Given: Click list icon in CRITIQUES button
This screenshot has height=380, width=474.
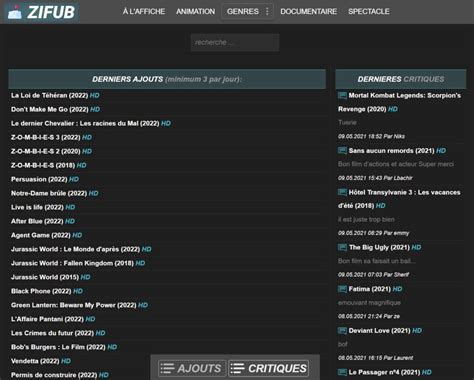Looking at the screenshot, I should [x=238, y=369].
